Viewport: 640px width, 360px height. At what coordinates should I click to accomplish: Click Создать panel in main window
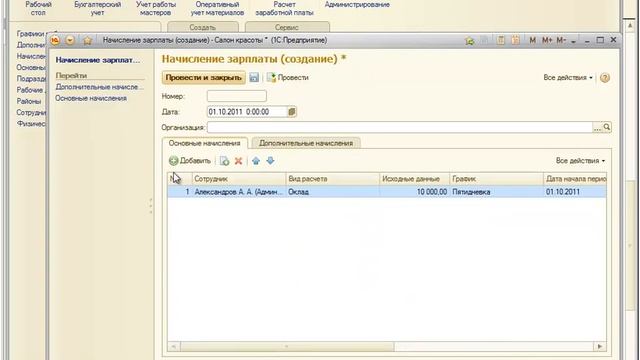pos(203,27)
